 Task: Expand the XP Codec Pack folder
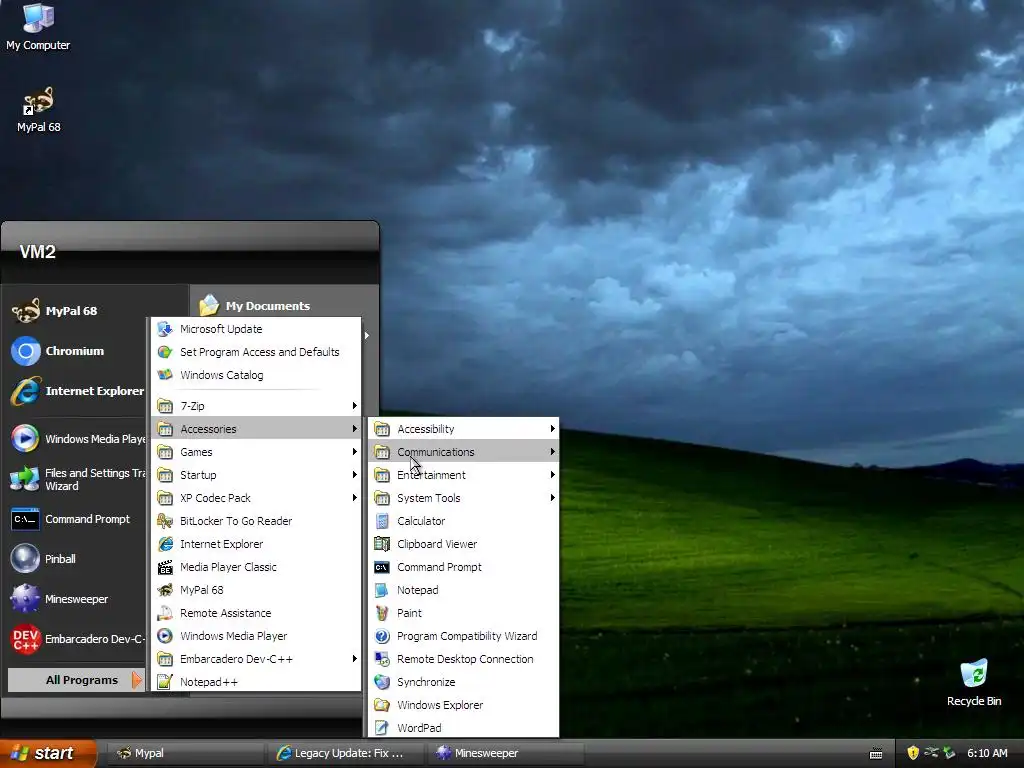256,498
